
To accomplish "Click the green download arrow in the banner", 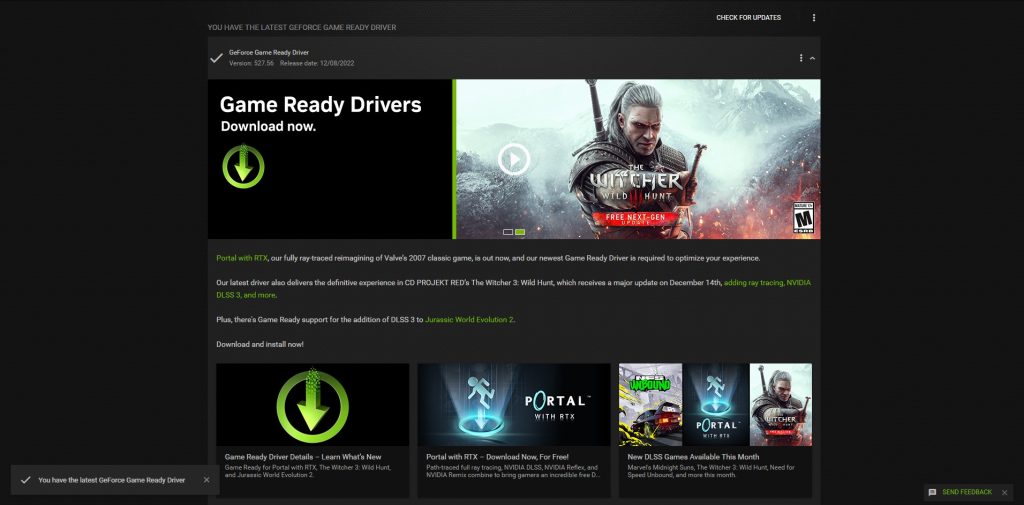I will 243,166.
